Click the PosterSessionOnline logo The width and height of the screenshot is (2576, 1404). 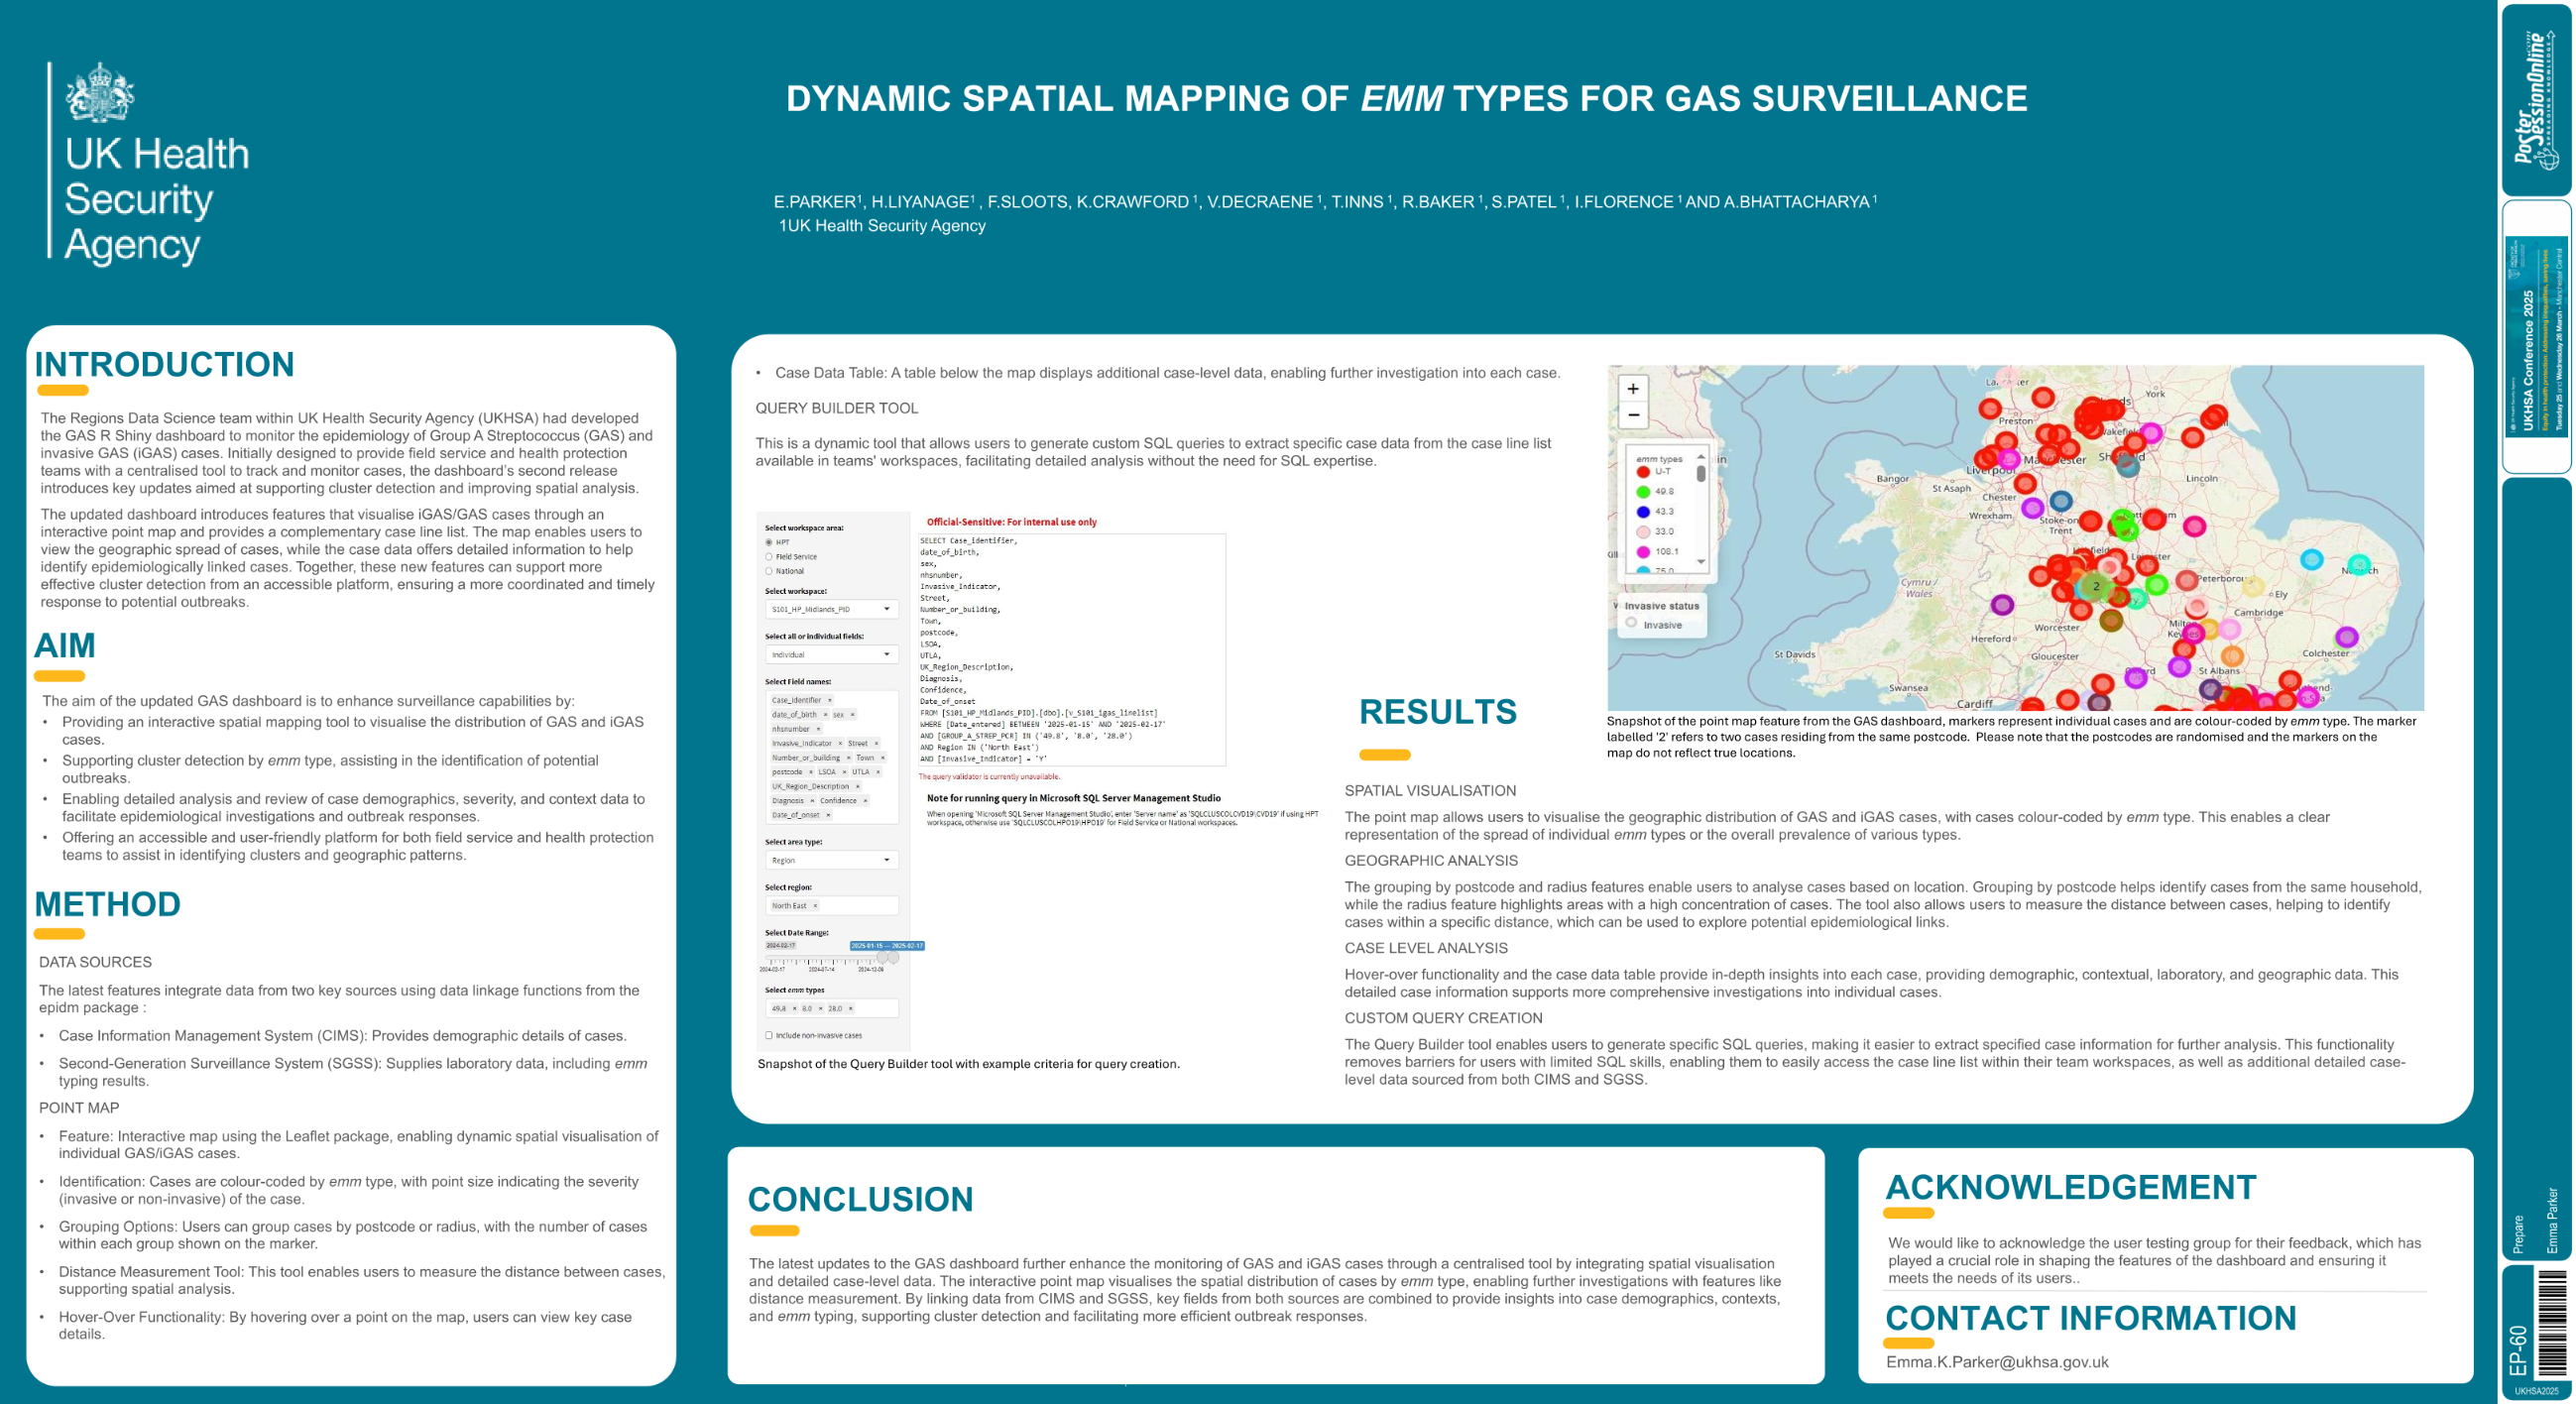[2538, 98]
